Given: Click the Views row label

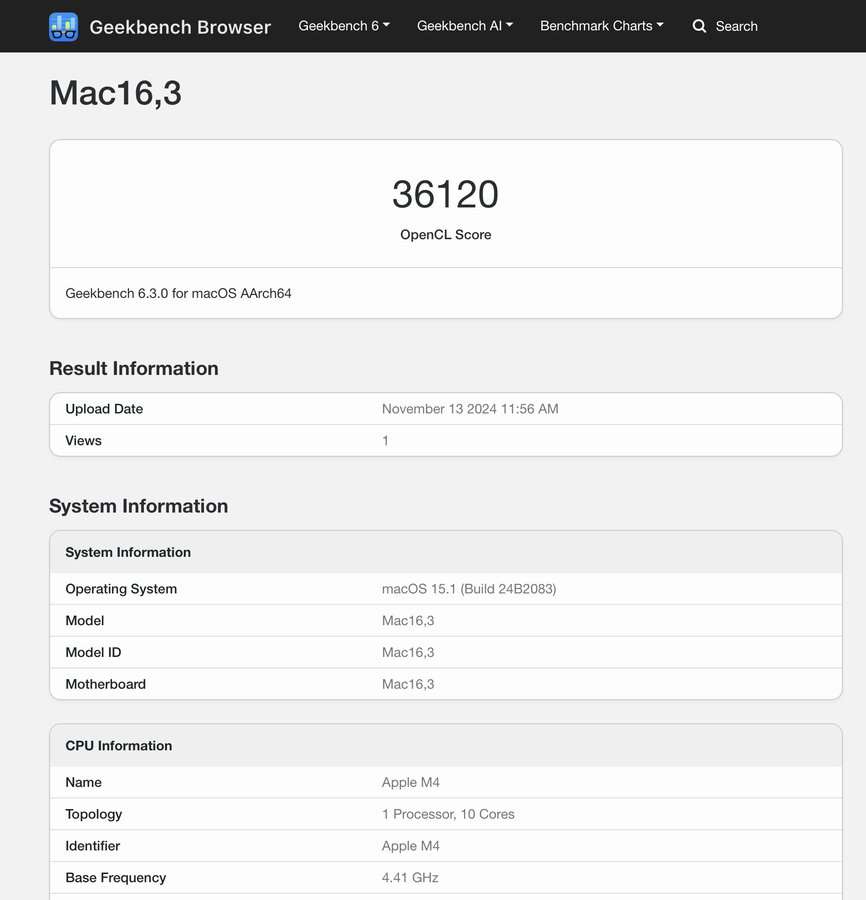Looking at the screenshot, I should click(x=83, y=441).
